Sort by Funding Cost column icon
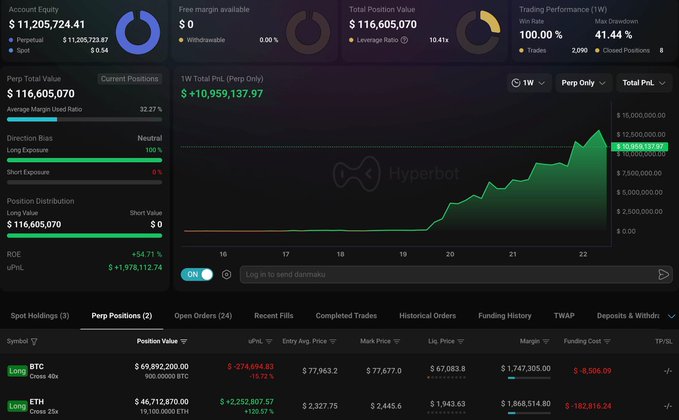 point(607,342)
